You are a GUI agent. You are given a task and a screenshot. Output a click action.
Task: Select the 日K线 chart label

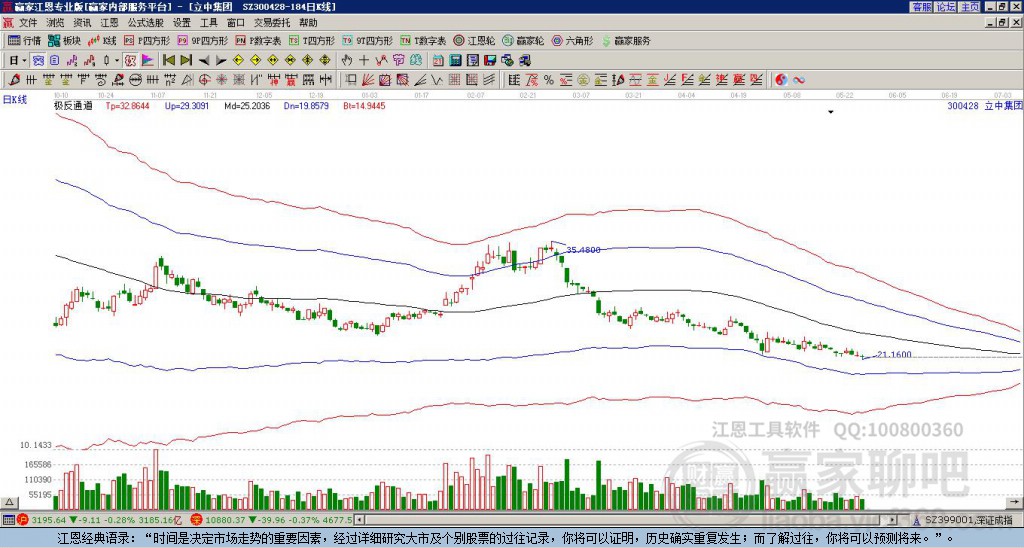click(x=15, y=99)
